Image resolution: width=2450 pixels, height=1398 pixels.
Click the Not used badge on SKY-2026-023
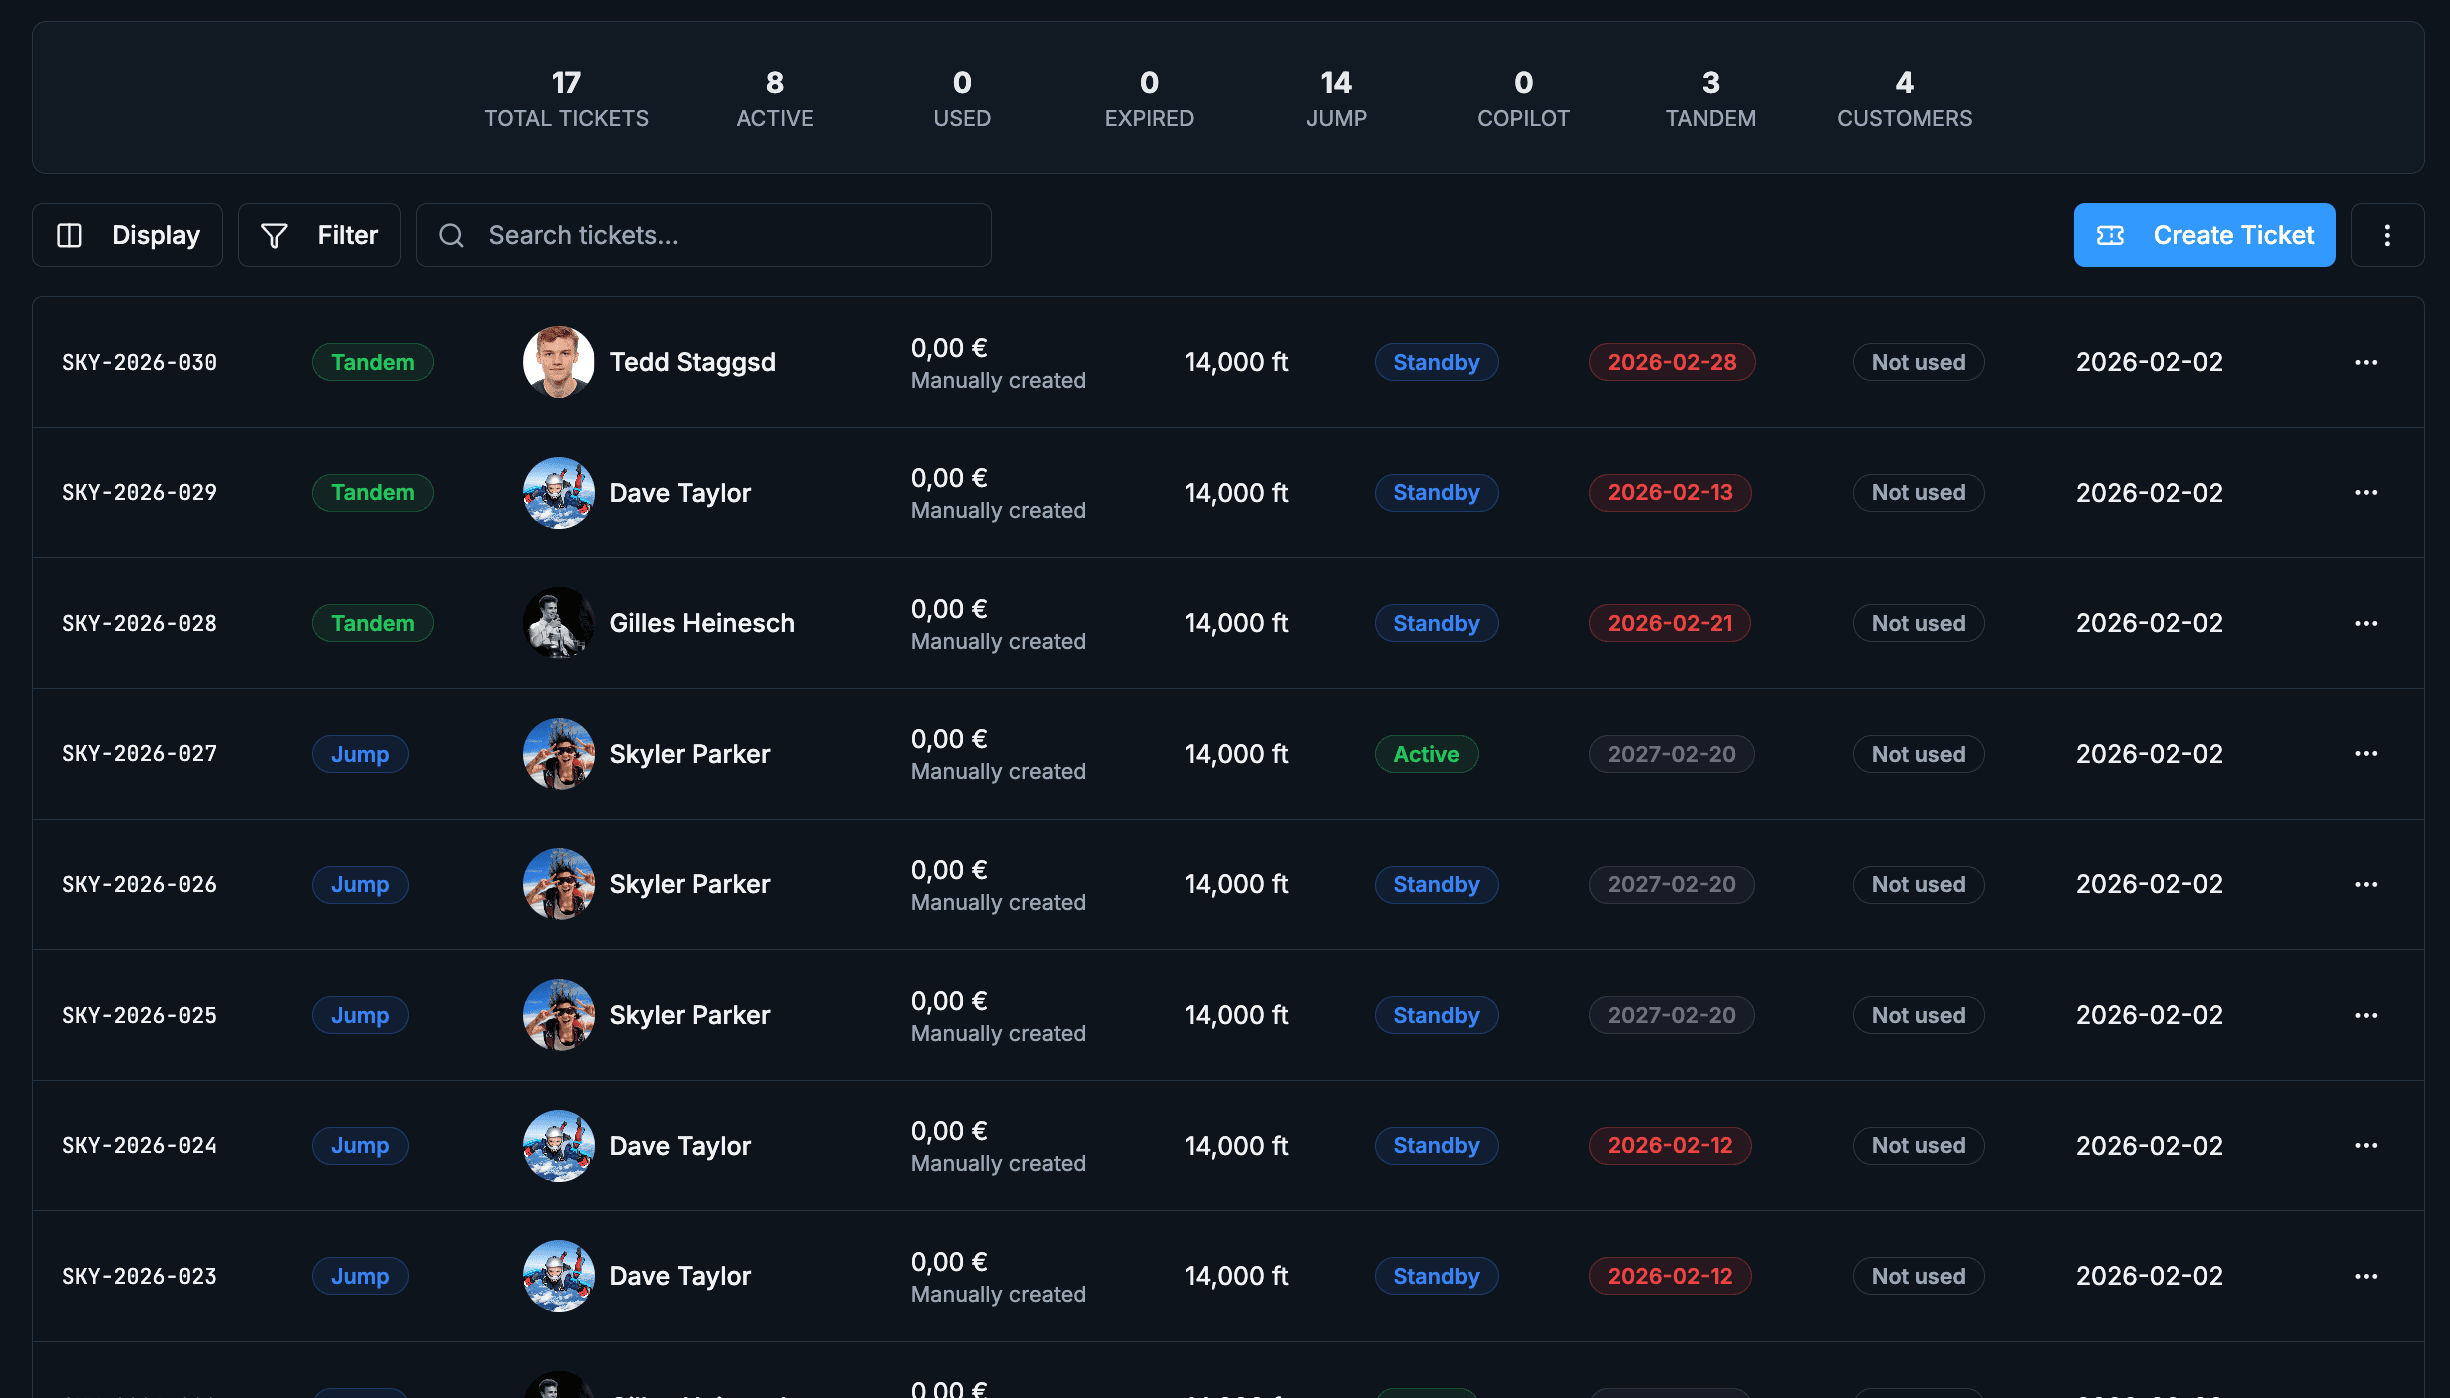point(1918,1276)
